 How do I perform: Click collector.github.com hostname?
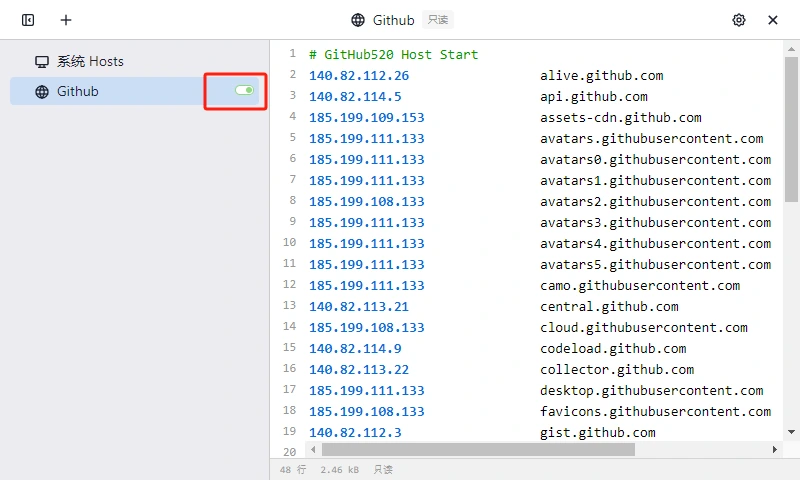point(617,369)
